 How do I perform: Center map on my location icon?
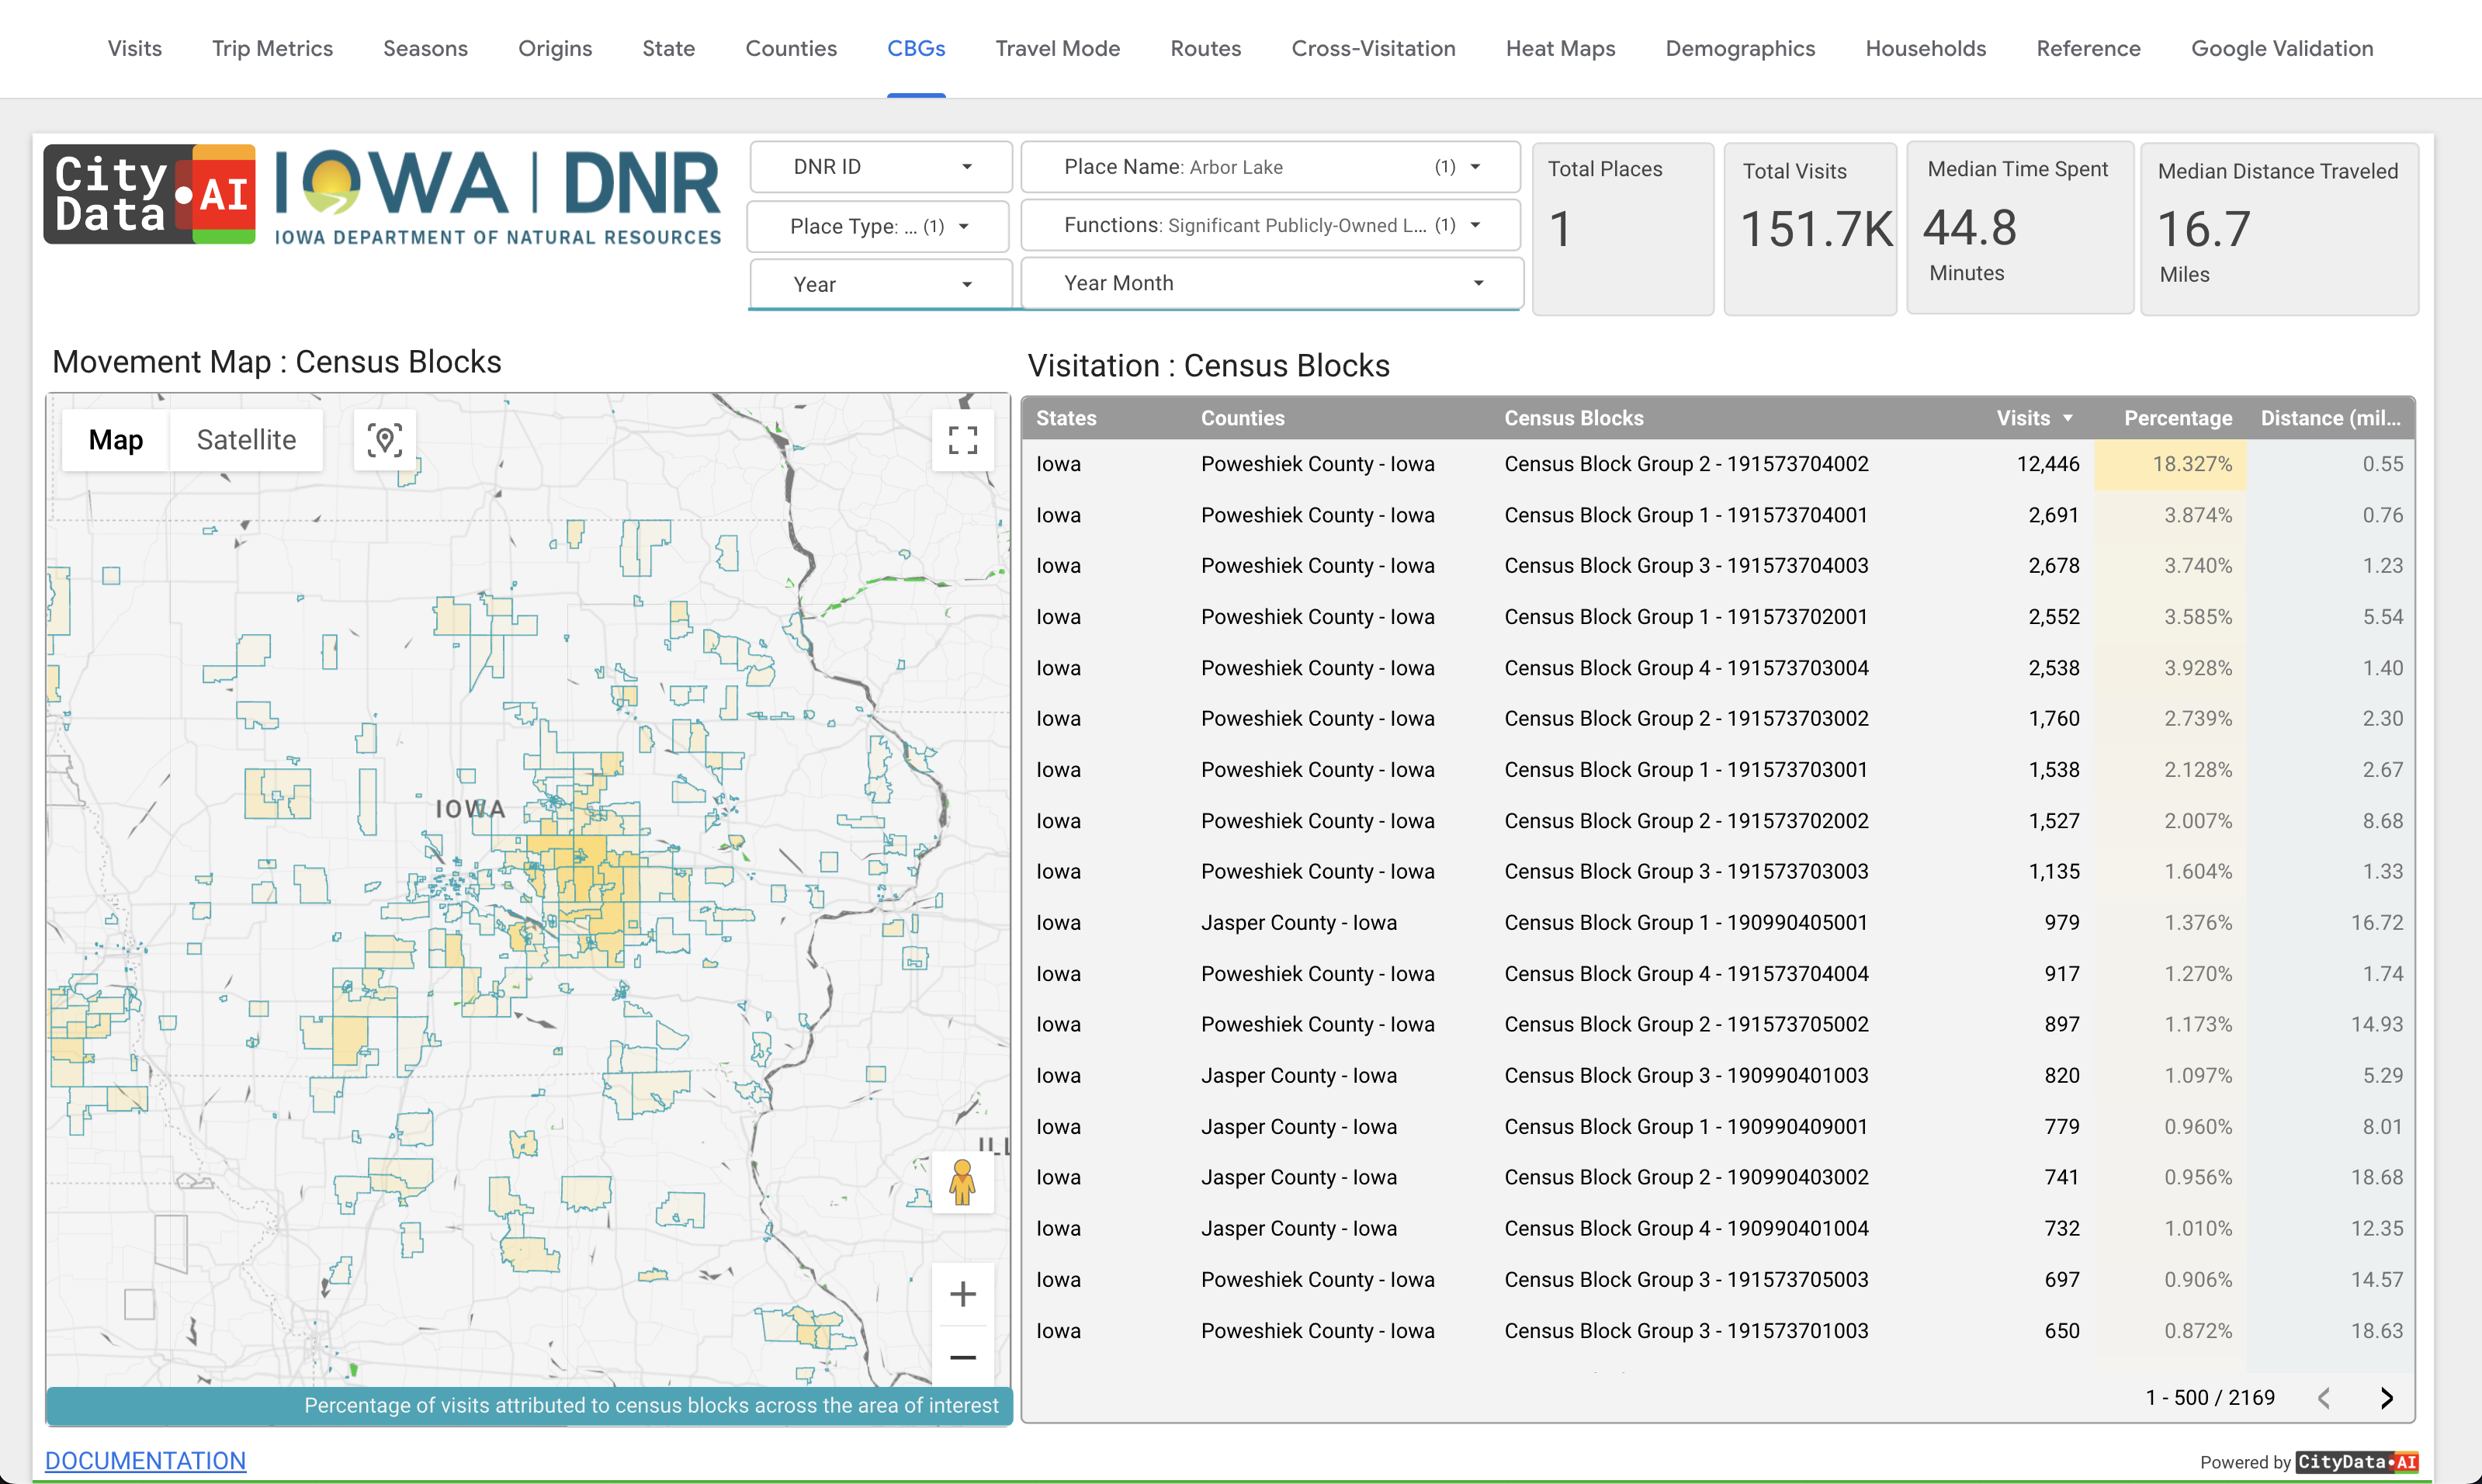point(385,439)
